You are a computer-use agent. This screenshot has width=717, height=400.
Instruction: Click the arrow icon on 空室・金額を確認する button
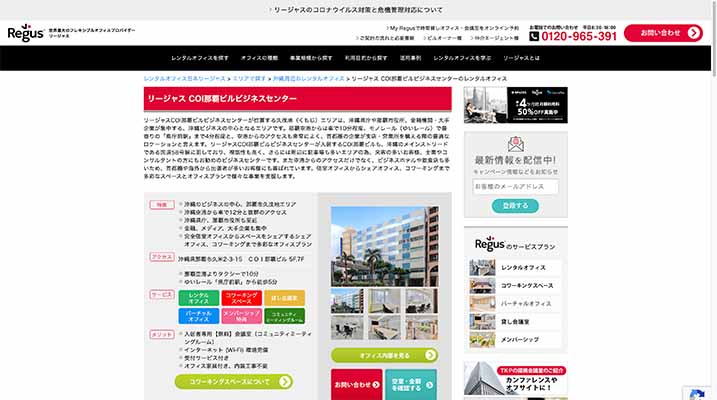[429, 385]
